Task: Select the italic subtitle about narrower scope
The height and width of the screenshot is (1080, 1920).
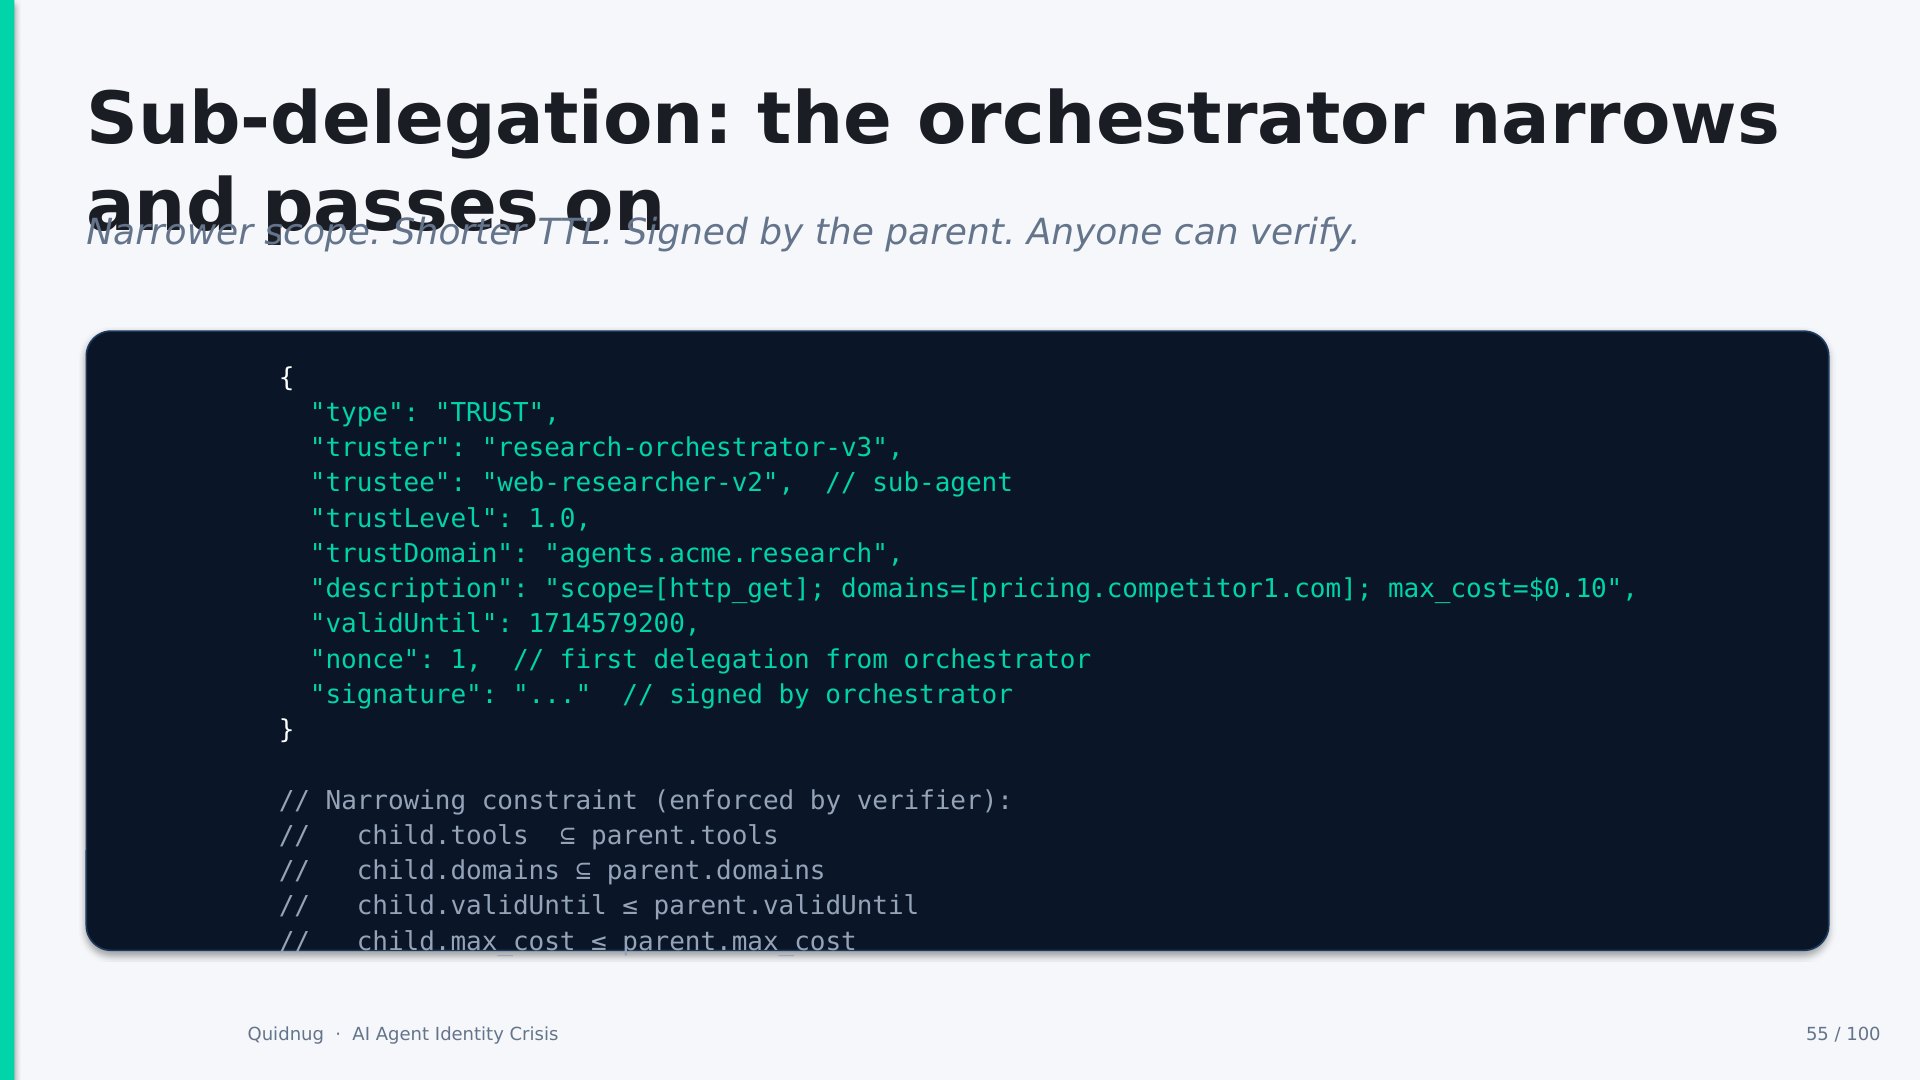Action: click(723, 232)
